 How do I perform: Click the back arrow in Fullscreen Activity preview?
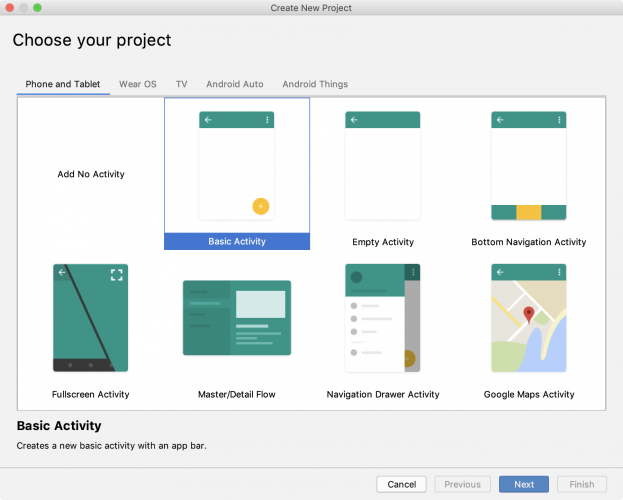point(62,272)
